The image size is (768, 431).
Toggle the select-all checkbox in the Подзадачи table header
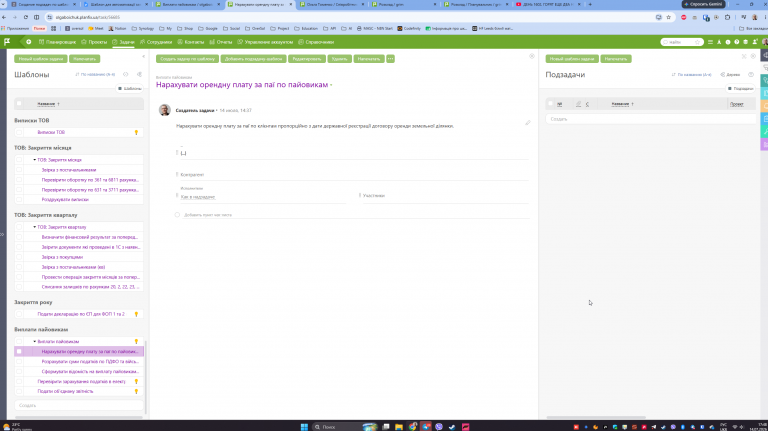coord(551,103)
